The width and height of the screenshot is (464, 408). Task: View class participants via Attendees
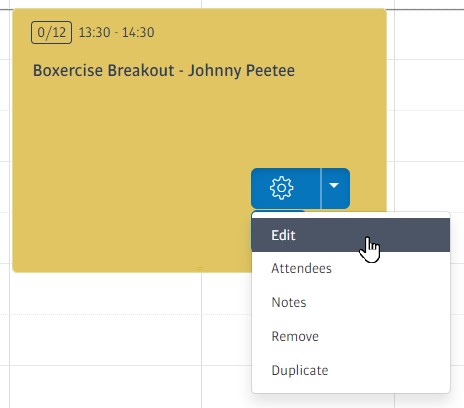(x=351, y=268)
